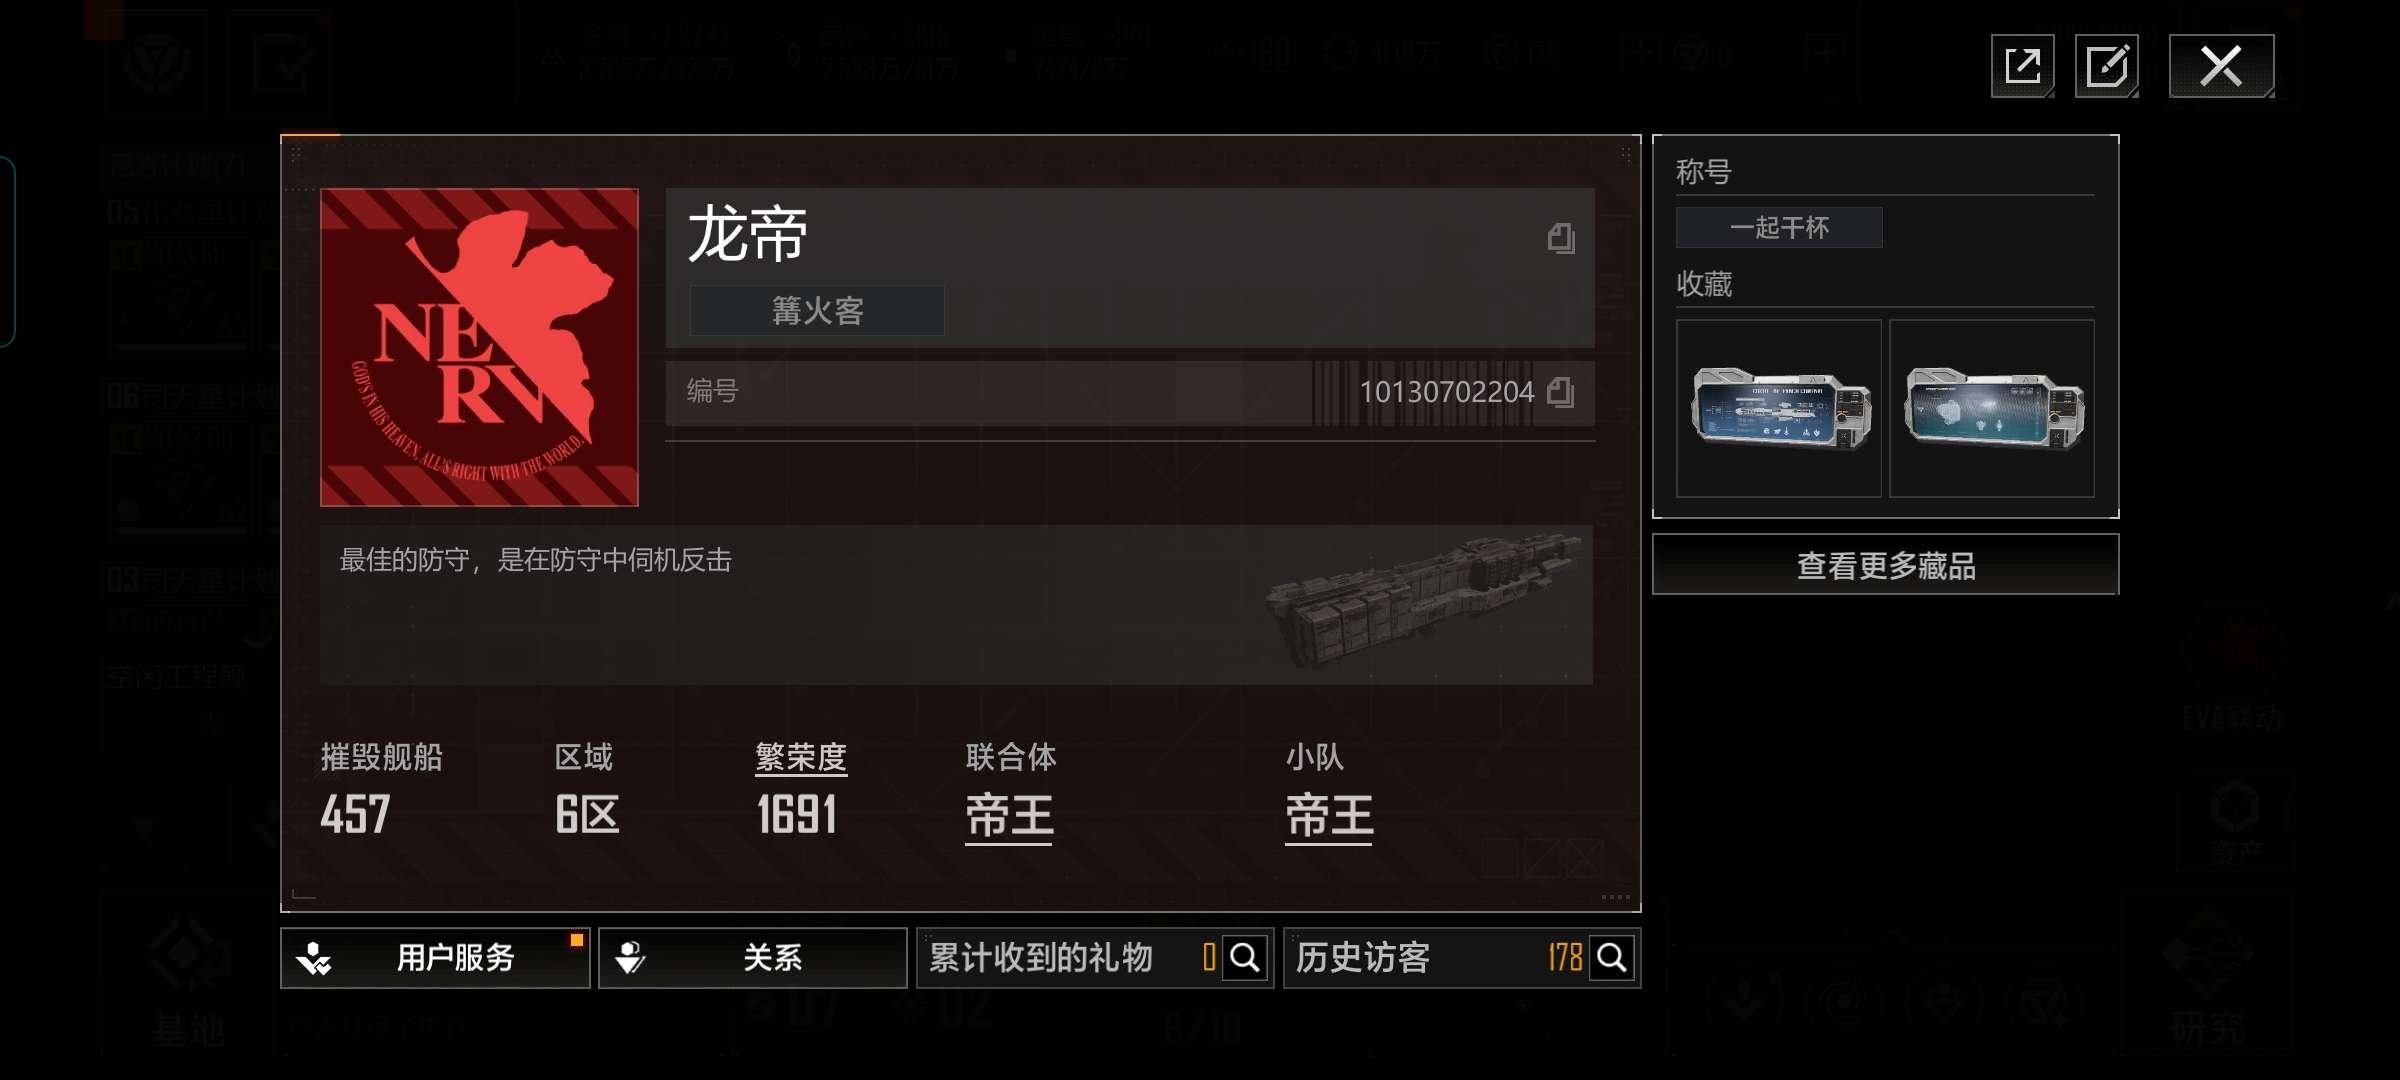Open the 历史访客 magnifier icon
This screenshot has height=1080, width=2400.
pos(1612,958)
